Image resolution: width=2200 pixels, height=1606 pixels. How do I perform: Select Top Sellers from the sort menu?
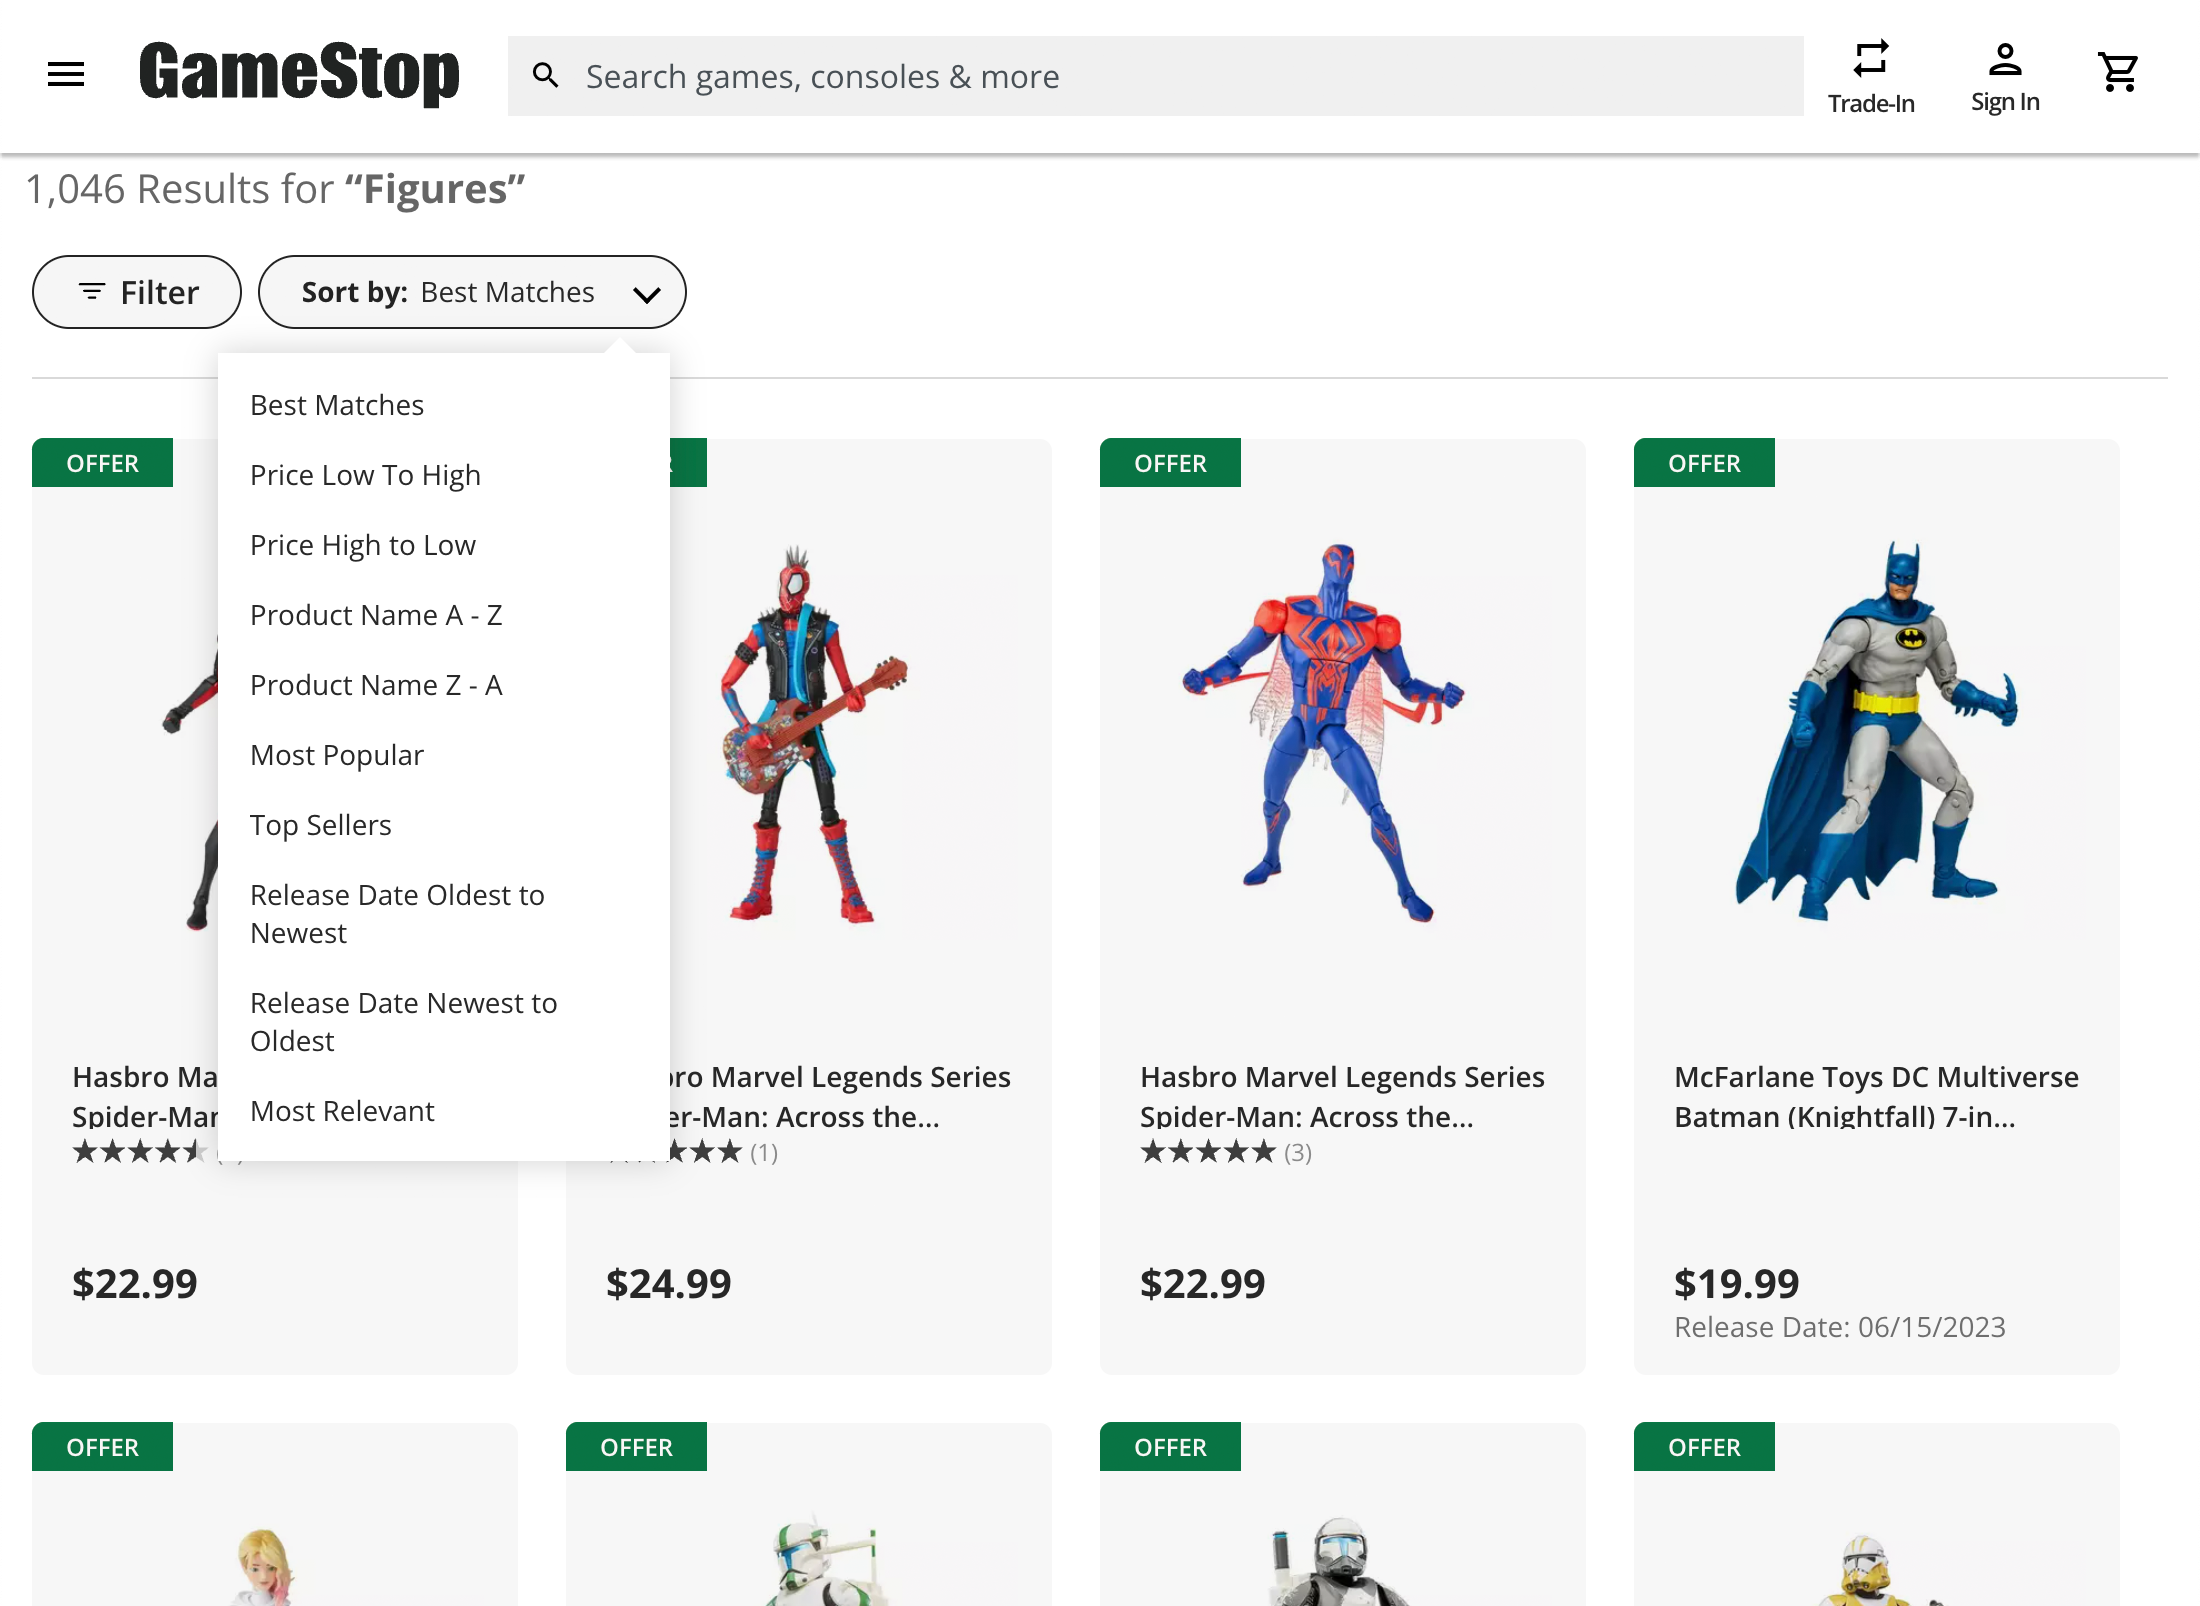(320, 824)
